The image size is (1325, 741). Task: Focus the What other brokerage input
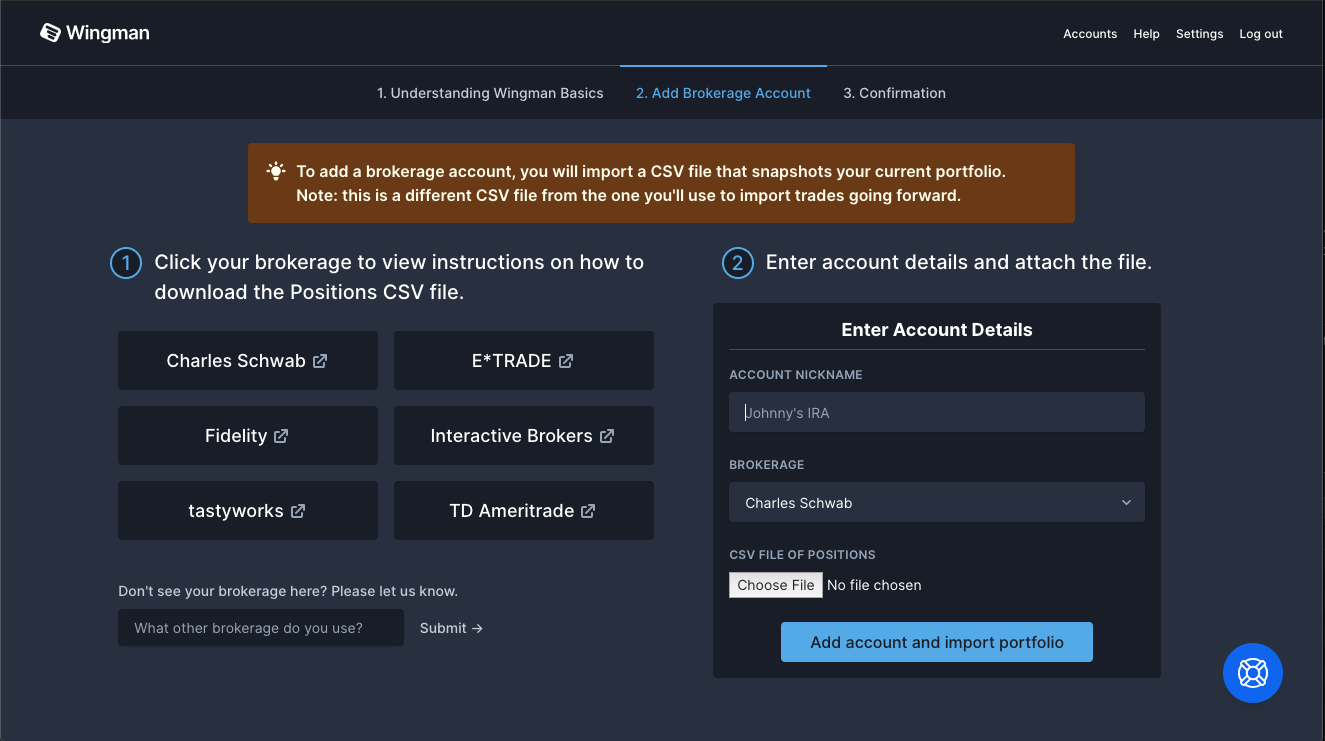tap(261, 628)
